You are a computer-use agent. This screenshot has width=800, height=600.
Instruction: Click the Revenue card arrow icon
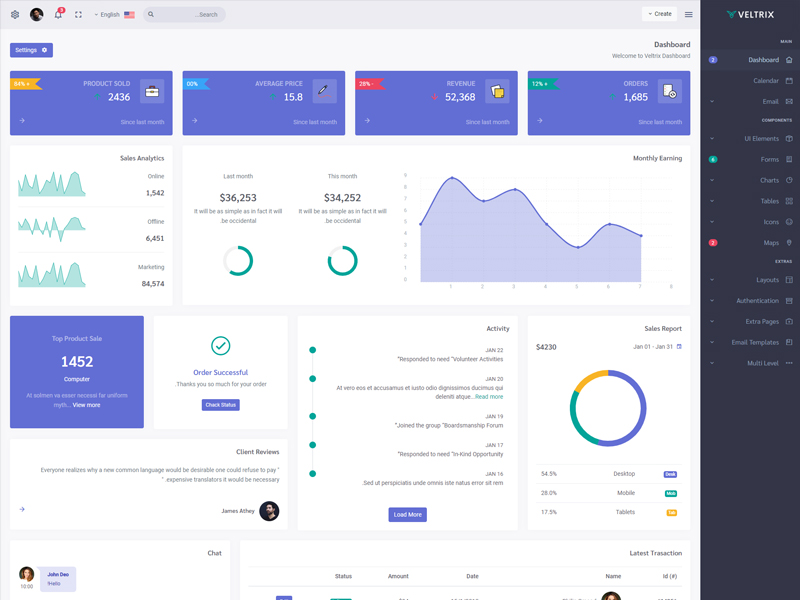[x=367, y=121]
